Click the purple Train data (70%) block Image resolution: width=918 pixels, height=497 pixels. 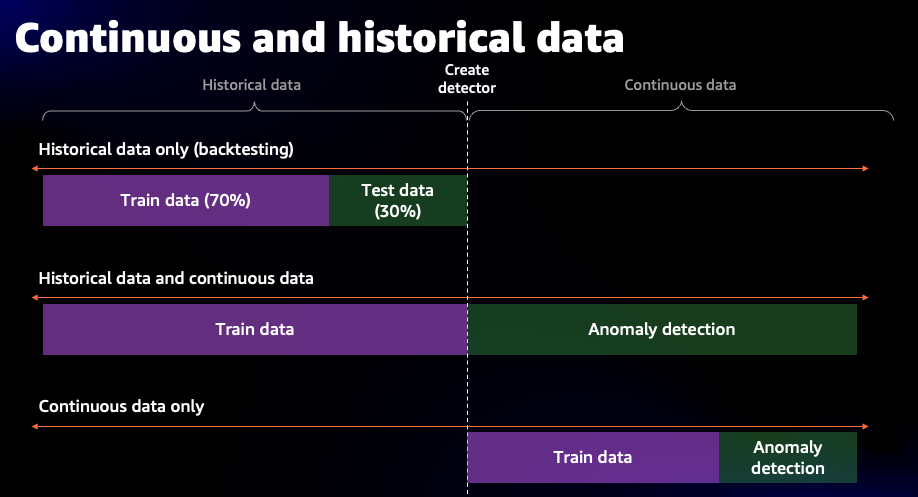(186, 200)
